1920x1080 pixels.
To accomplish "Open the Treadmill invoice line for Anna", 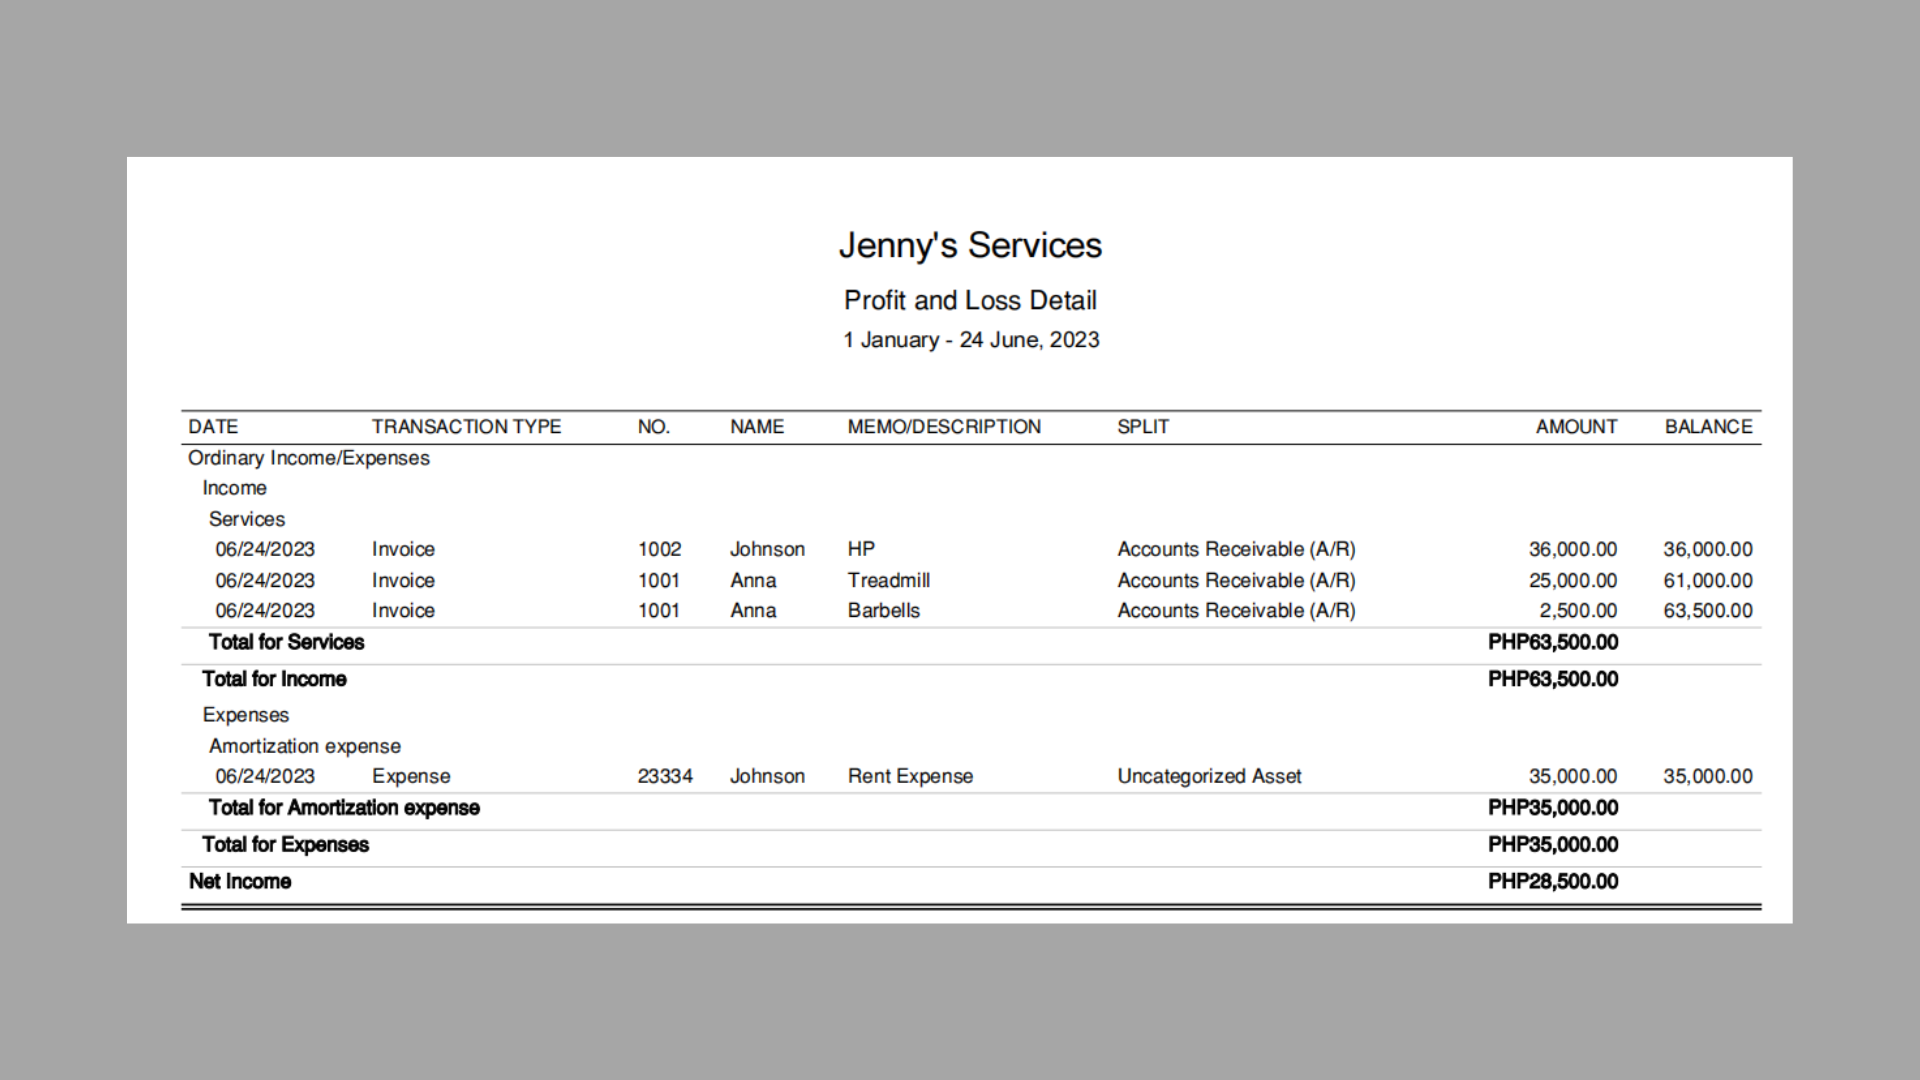I will pyautogui.click(x=888, y=580).
